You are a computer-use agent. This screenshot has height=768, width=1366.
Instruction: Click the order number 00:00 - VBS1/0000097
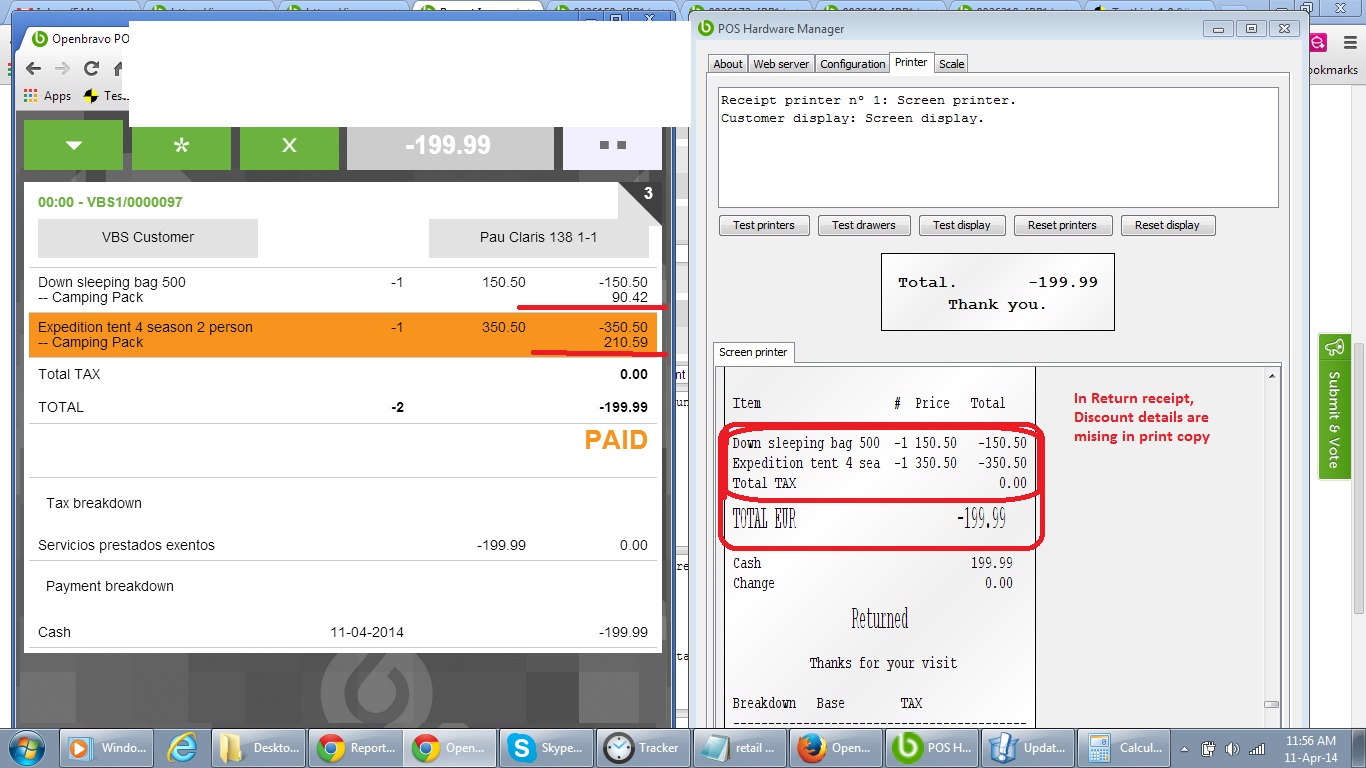tap(110, 202)
